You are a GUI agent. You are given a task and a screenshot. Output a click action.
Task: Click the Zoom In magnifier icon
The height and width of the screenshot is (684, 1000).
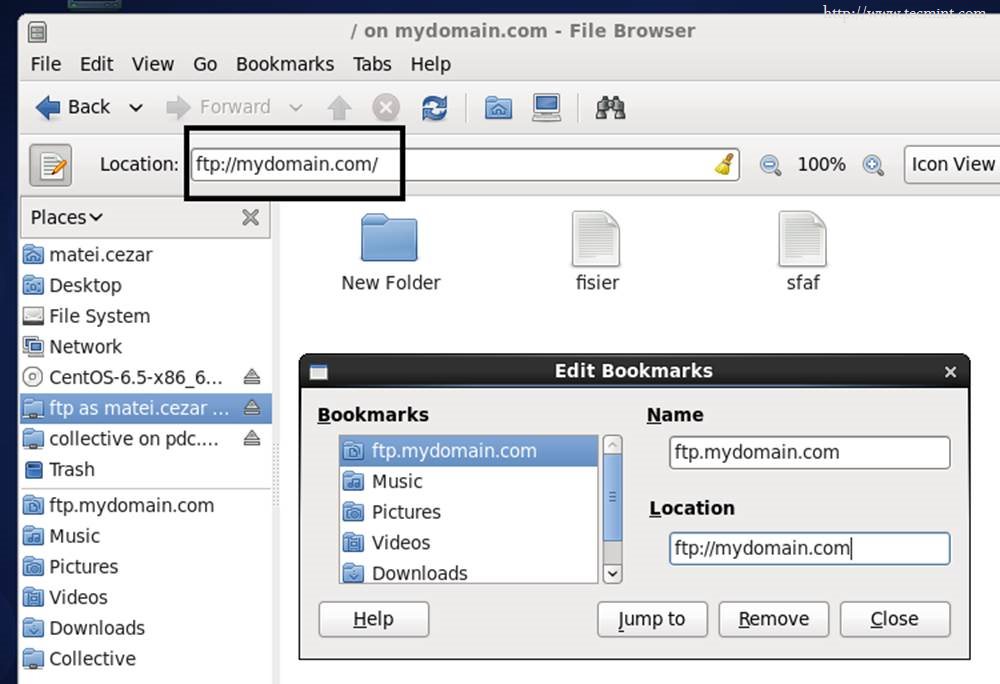pyautogui.click(x=873, y=165)
